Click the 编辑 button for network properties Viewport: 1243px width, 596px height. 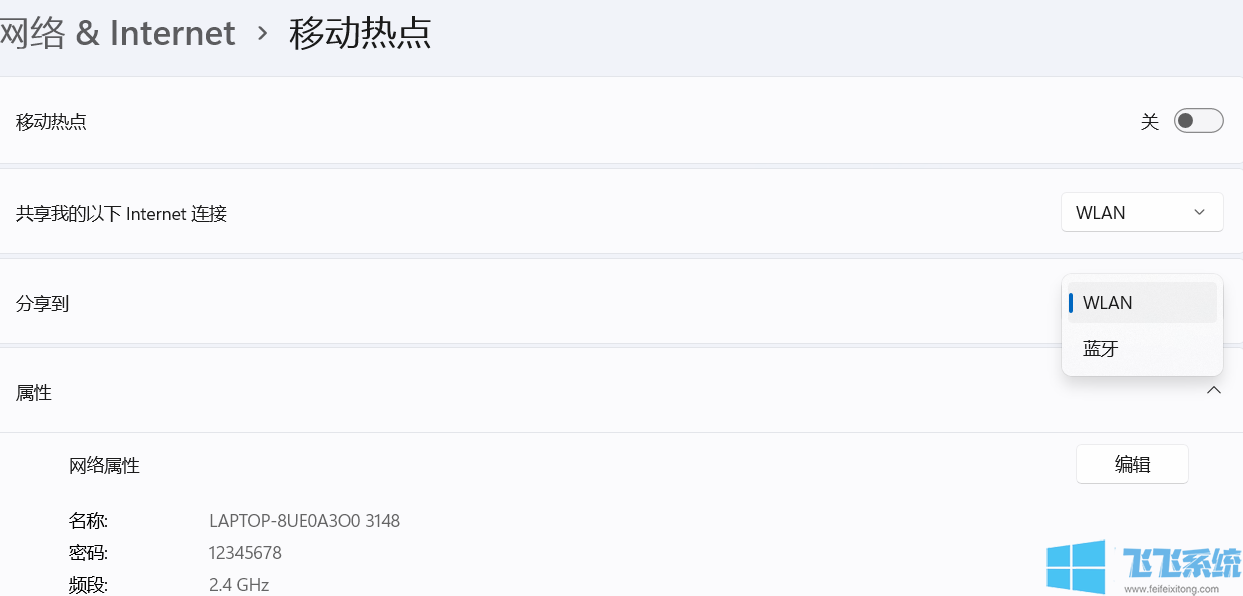[x=1132, y=464]
